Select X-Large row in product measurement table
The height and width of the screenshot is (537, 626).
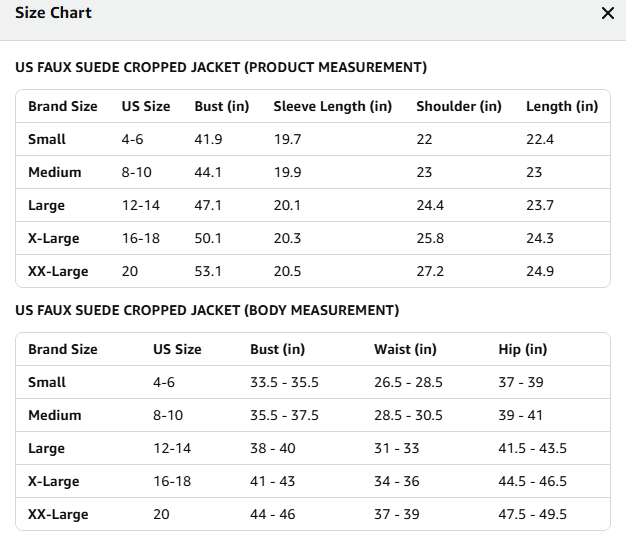[x=313, y=238]
